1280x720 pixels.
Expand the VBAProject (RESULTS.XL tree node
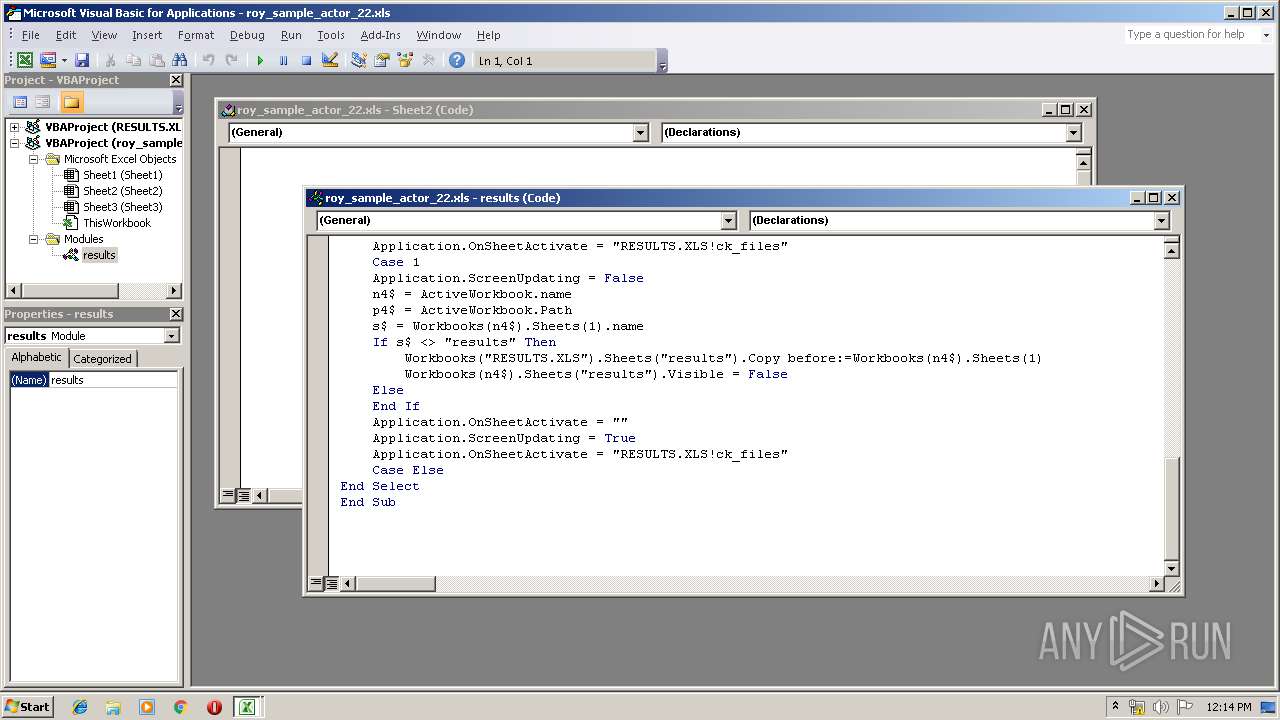click(x=15, y=127)
